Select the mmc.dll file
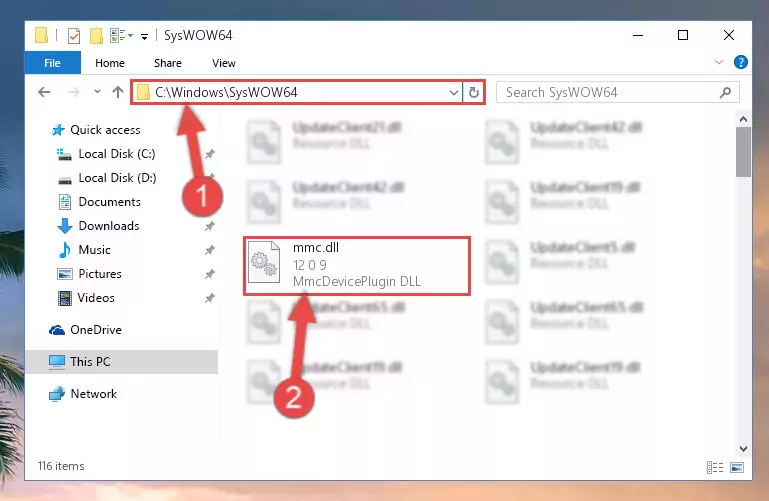This screenshot has height=501, width=769. (x=357, y=266)
